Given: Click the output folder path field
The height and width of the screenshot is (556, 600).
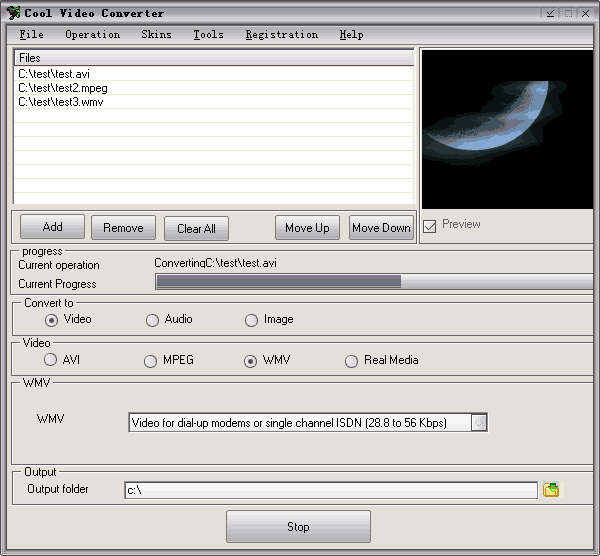Looking at the screenshot, I should pyautogui.click(x=330, y=490).
